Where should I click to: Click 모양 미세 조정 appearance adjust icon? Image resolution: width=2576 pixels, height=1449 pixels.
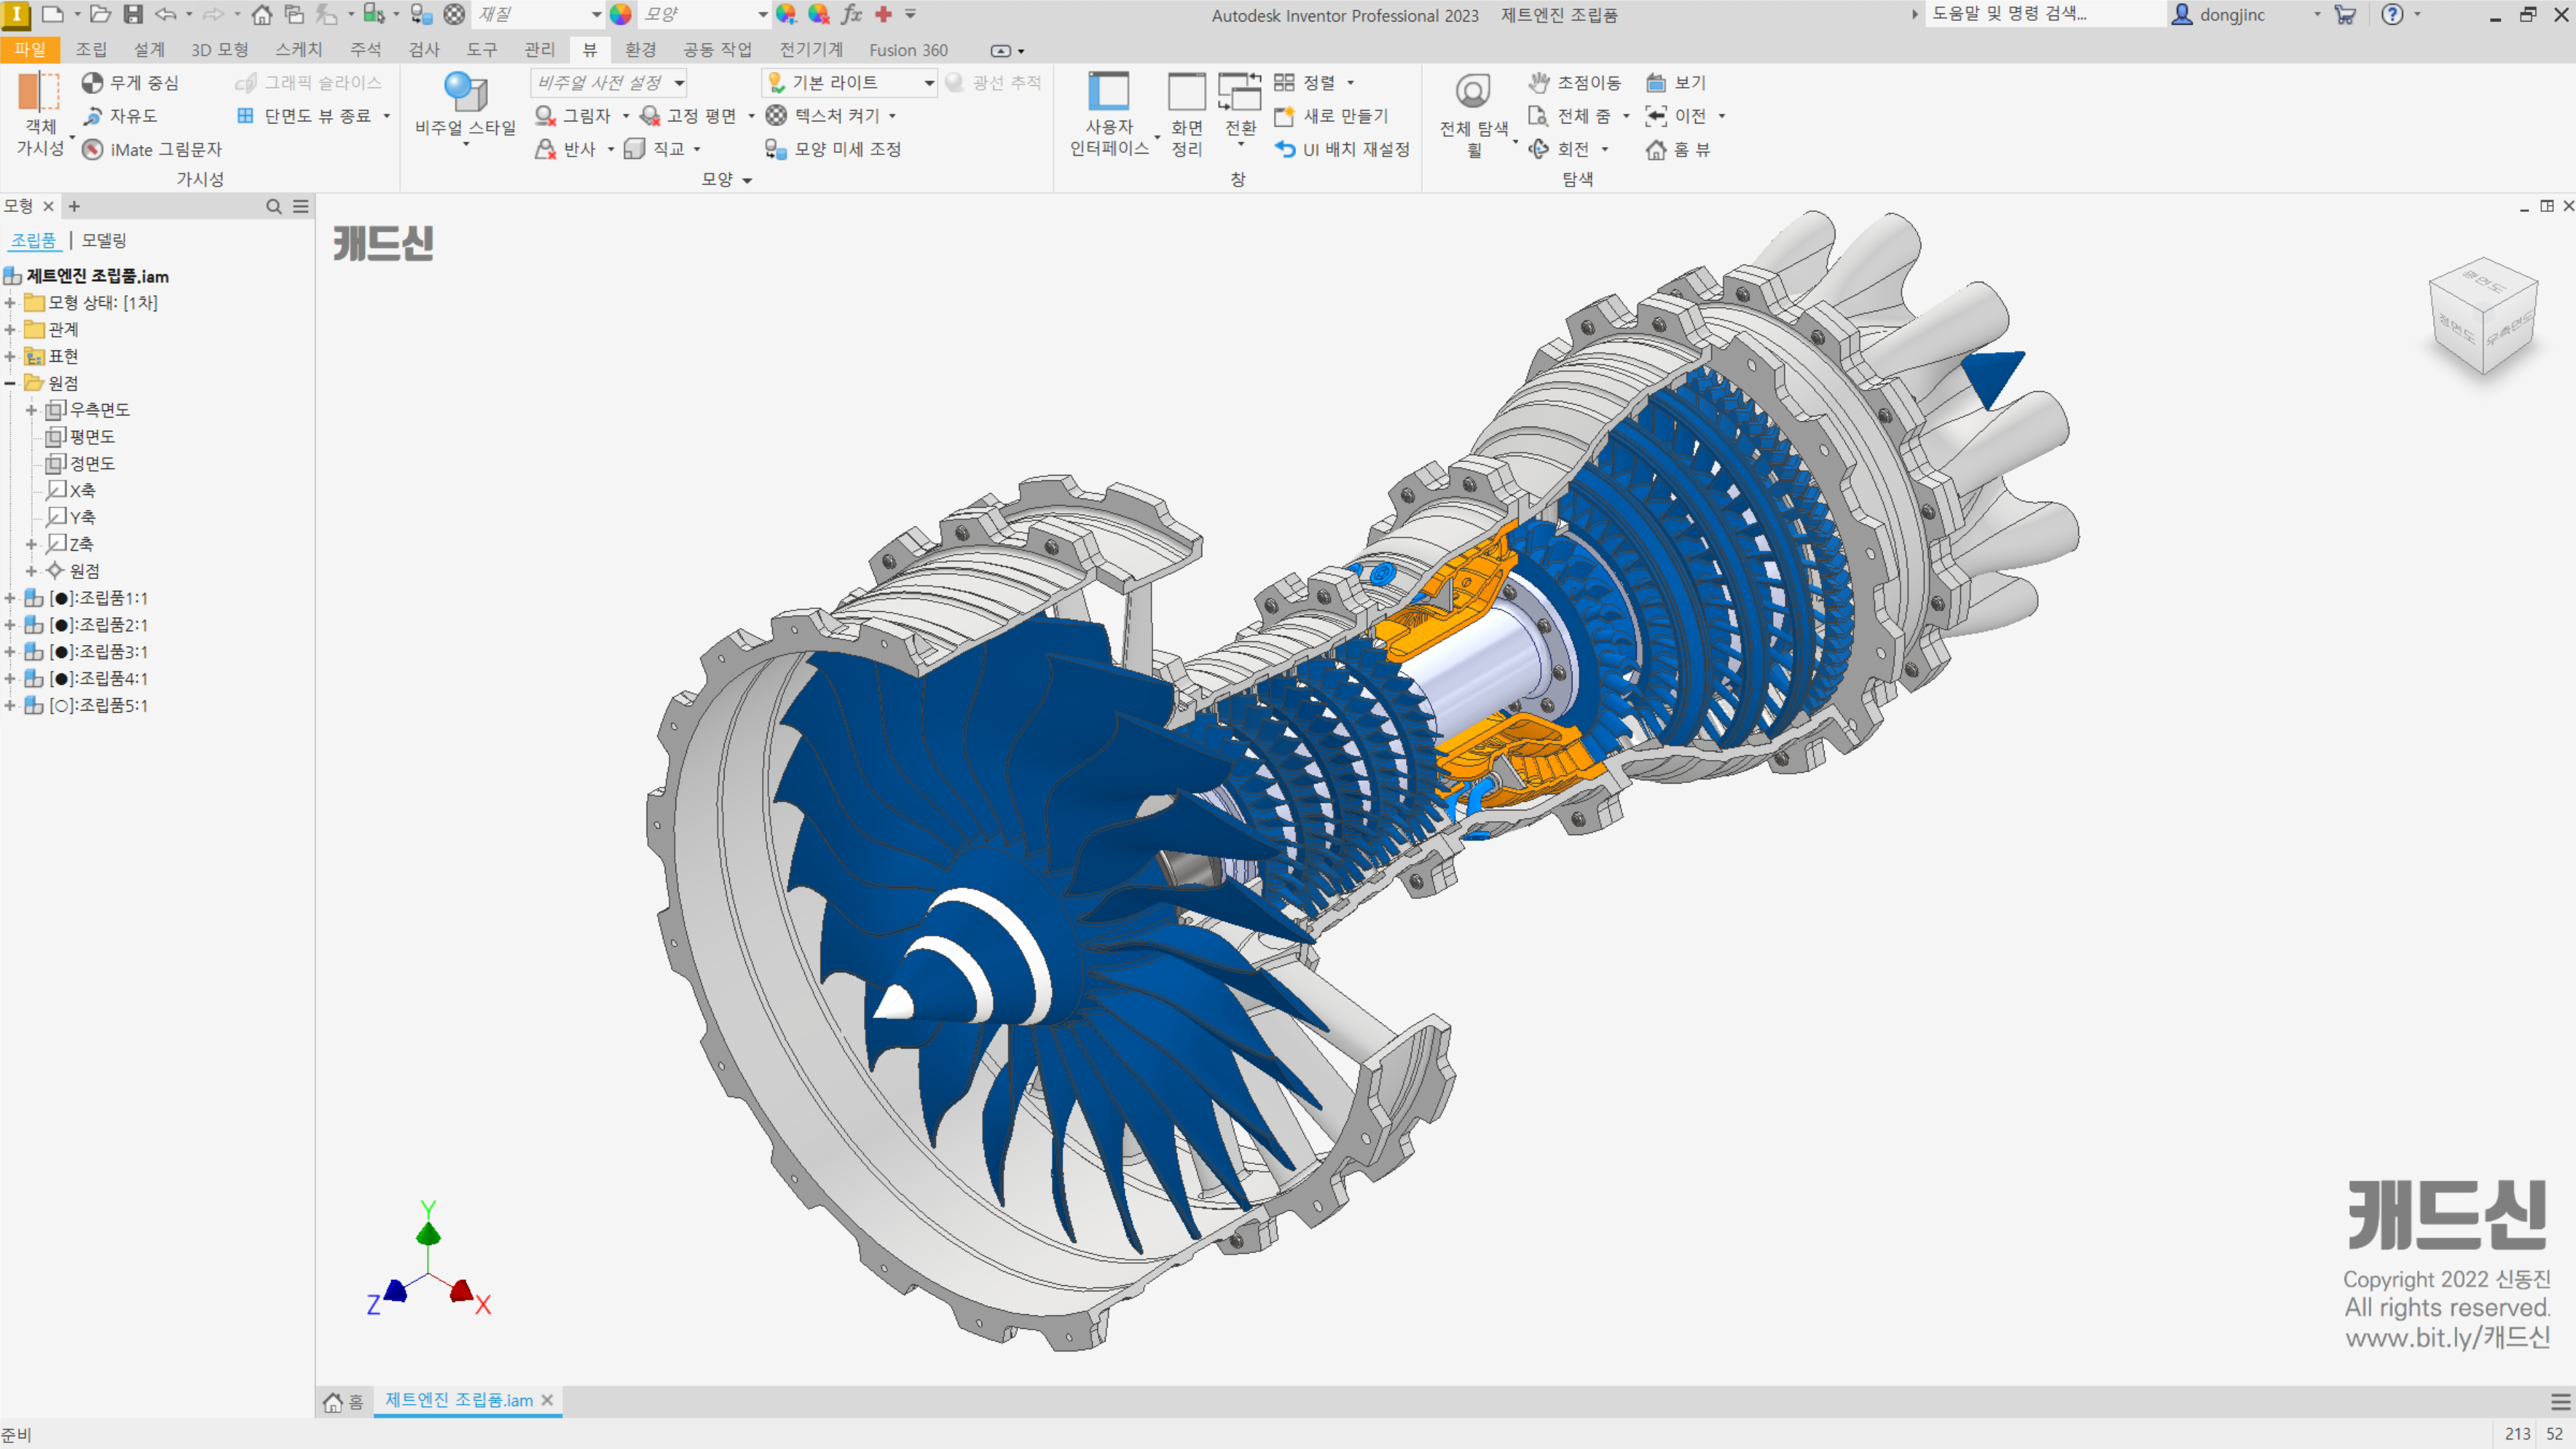click(775, 149)
